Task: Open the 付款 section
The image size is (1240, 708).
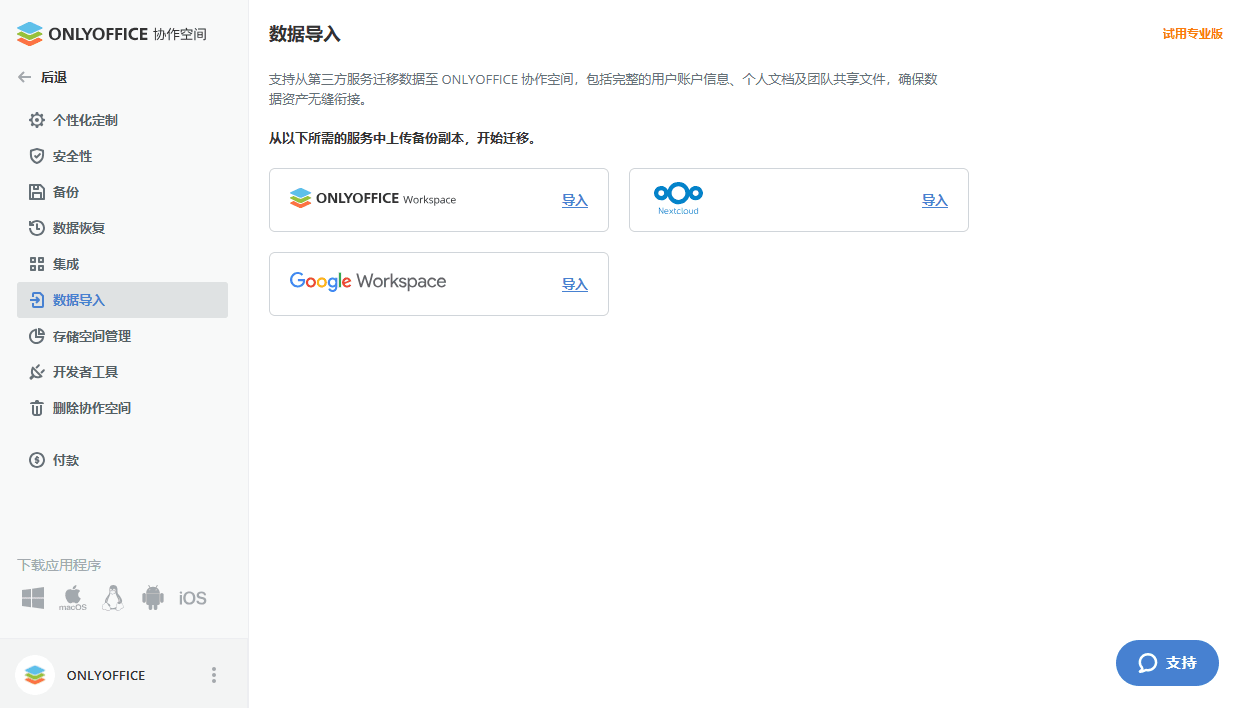Action: coord(122,460)
